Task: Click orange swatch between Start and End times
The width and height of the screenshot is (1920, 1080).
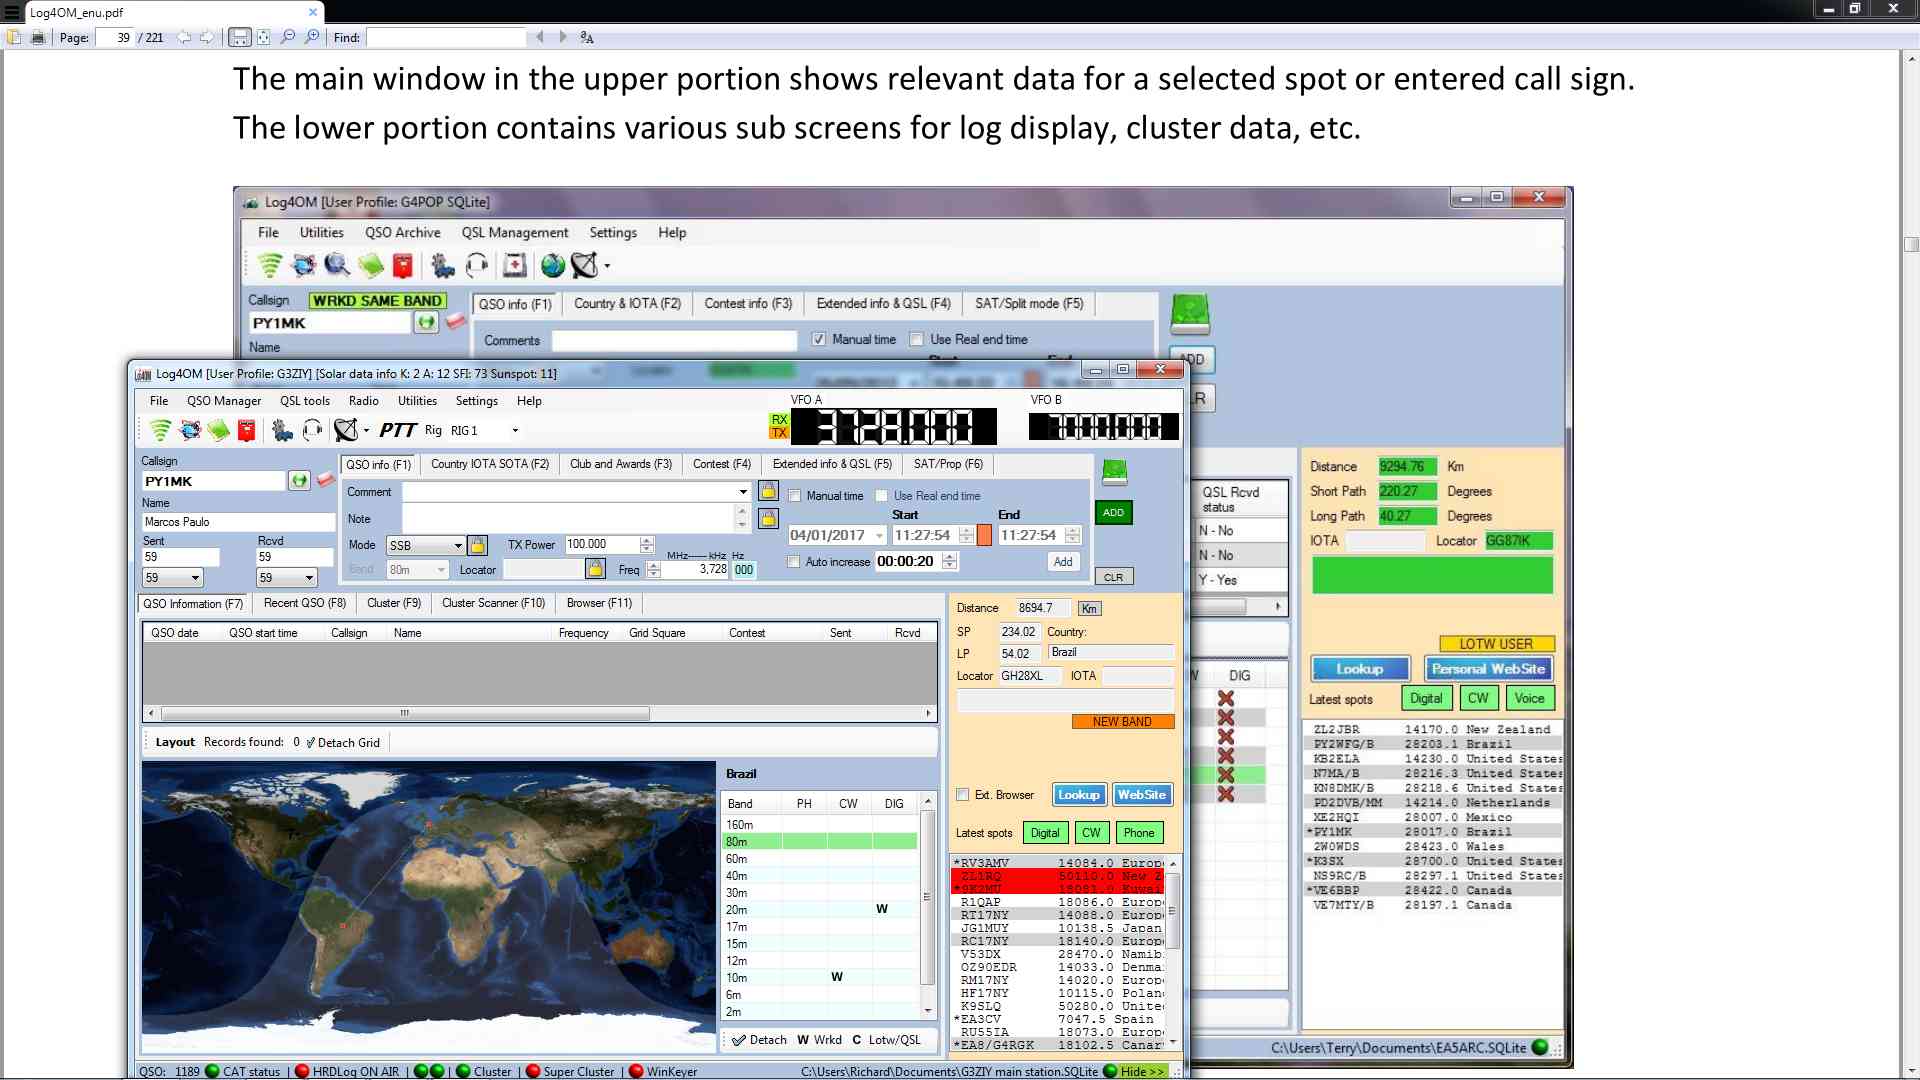Action: (x=984, y=536)
